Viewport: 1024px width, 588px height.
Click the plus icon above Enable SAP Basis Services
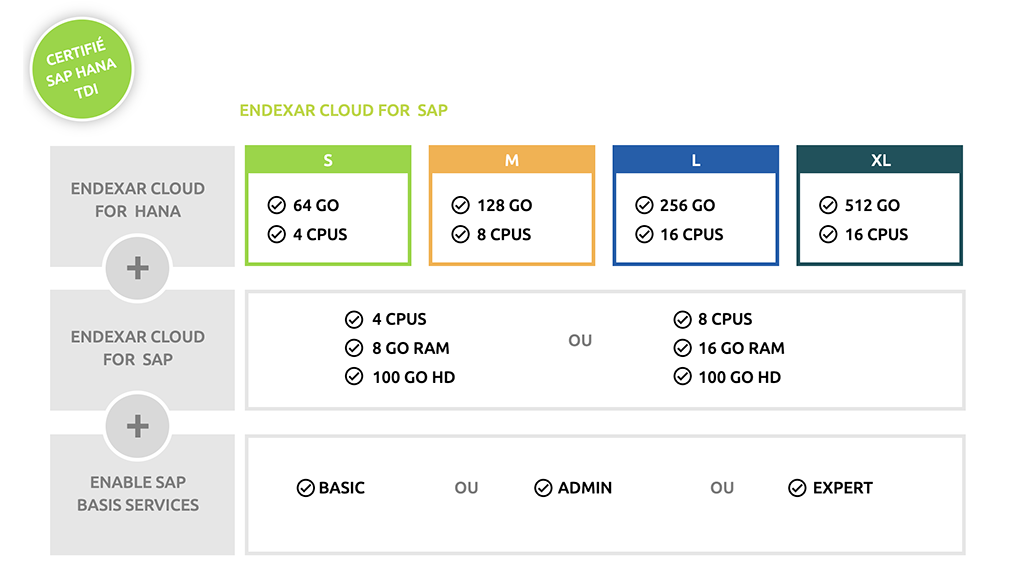(138, 426)
